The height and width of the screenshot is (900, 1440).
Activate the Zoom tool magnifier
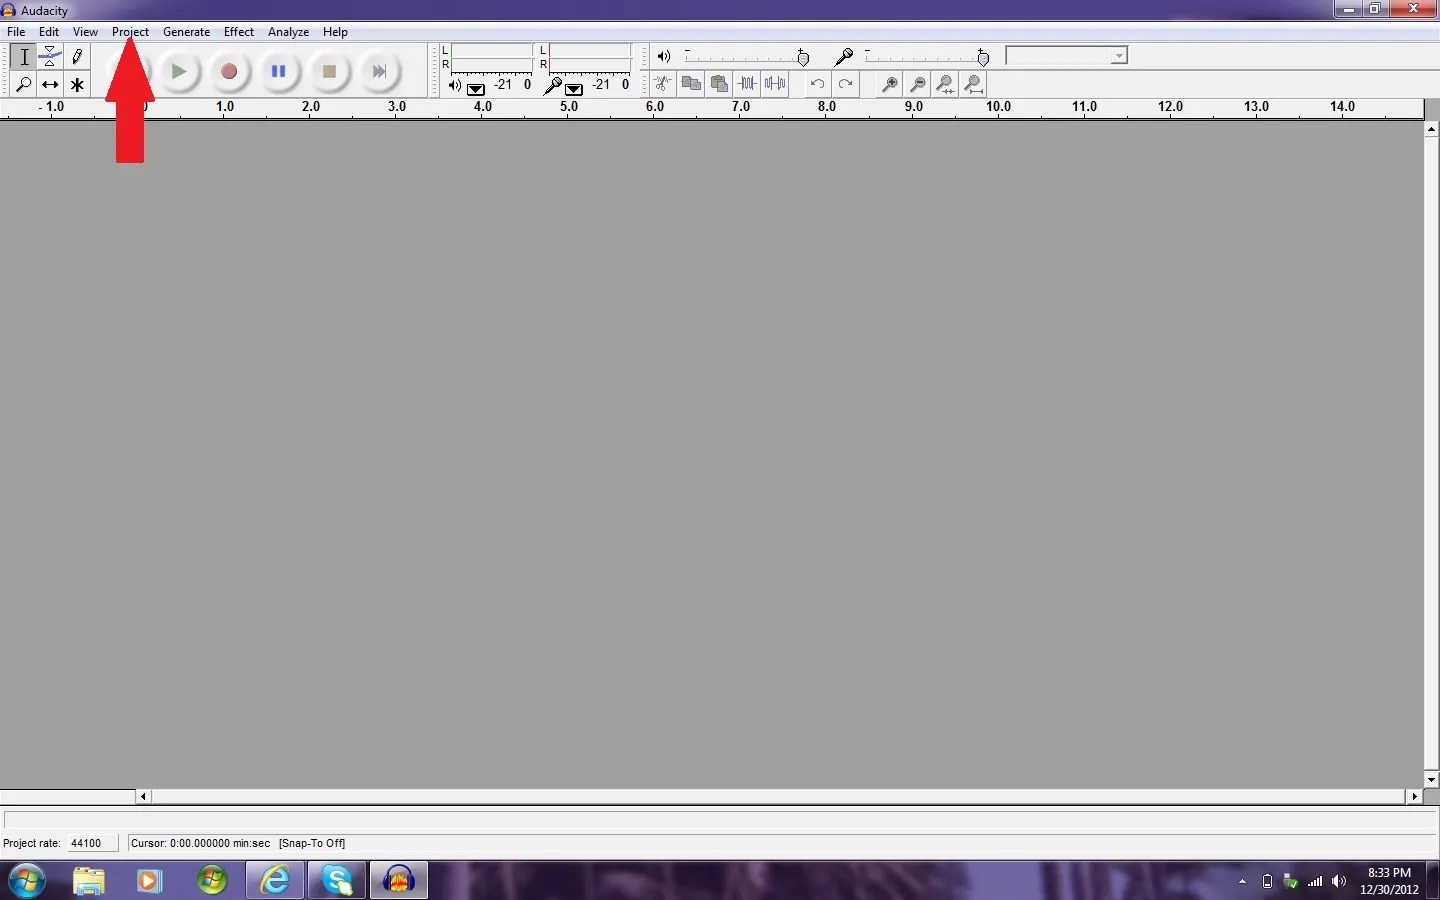click(23, 85)
